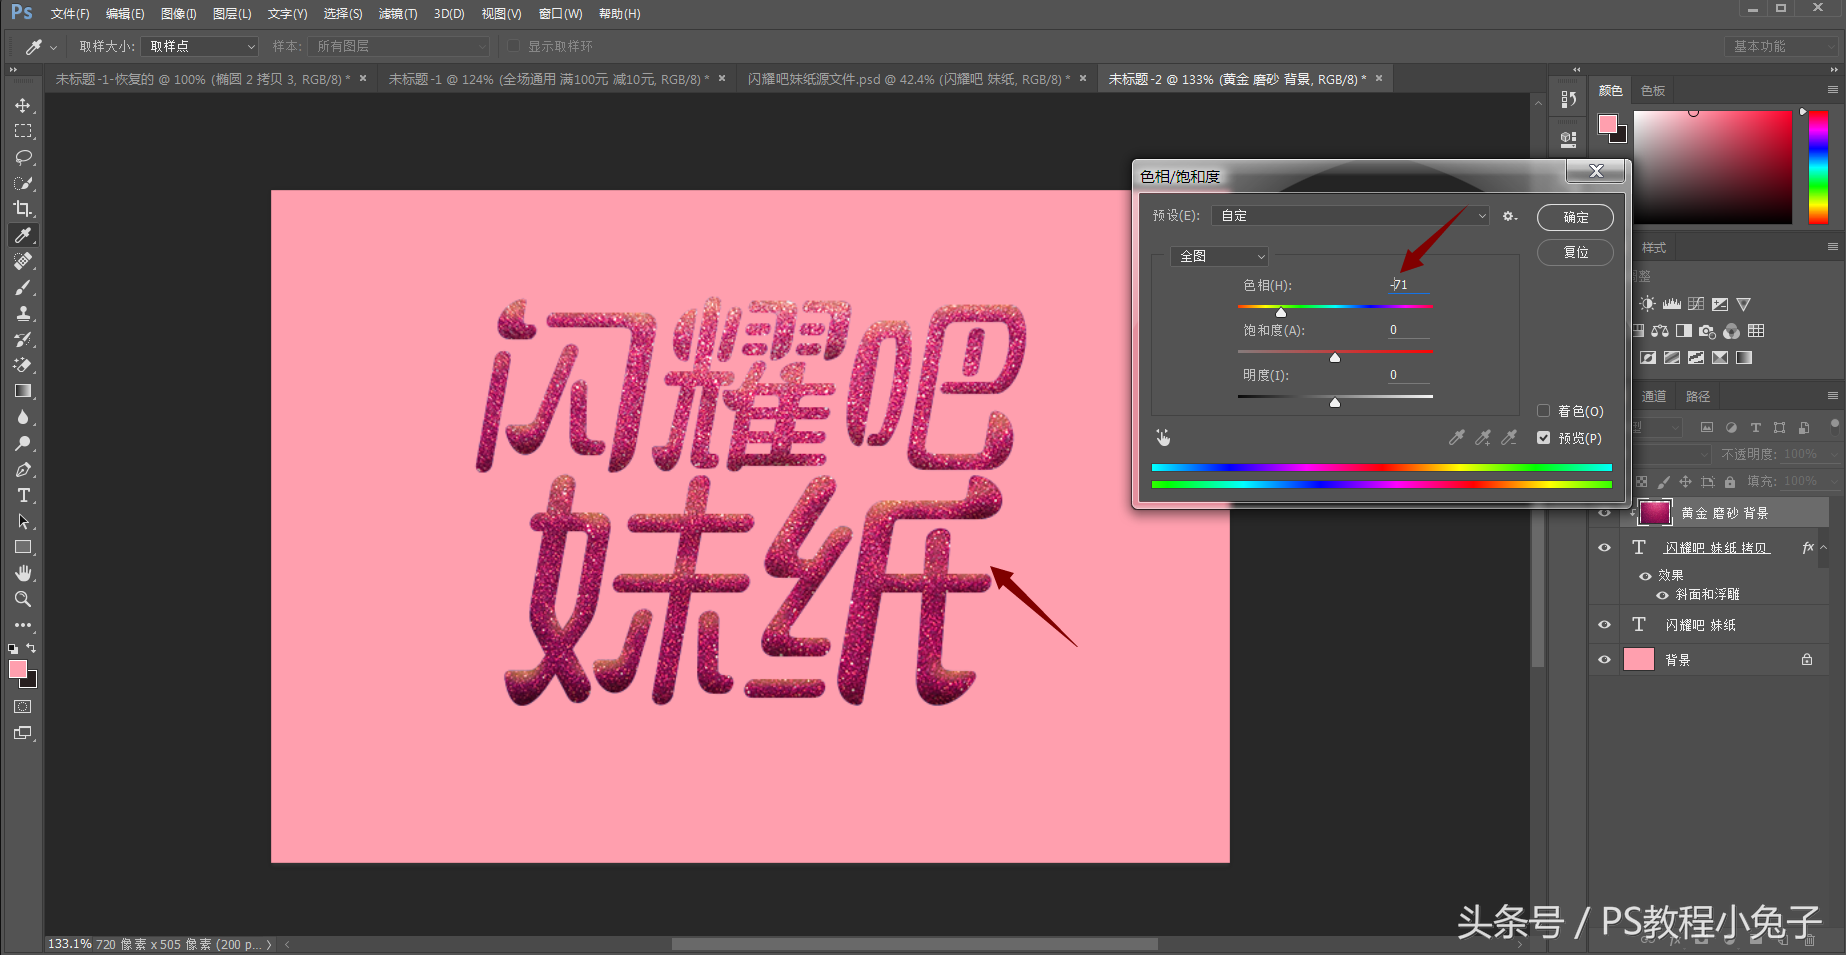Select the Horizontal Type tool
The width and height of the screenshot is (1846, 955).
[x=23, y=495]
